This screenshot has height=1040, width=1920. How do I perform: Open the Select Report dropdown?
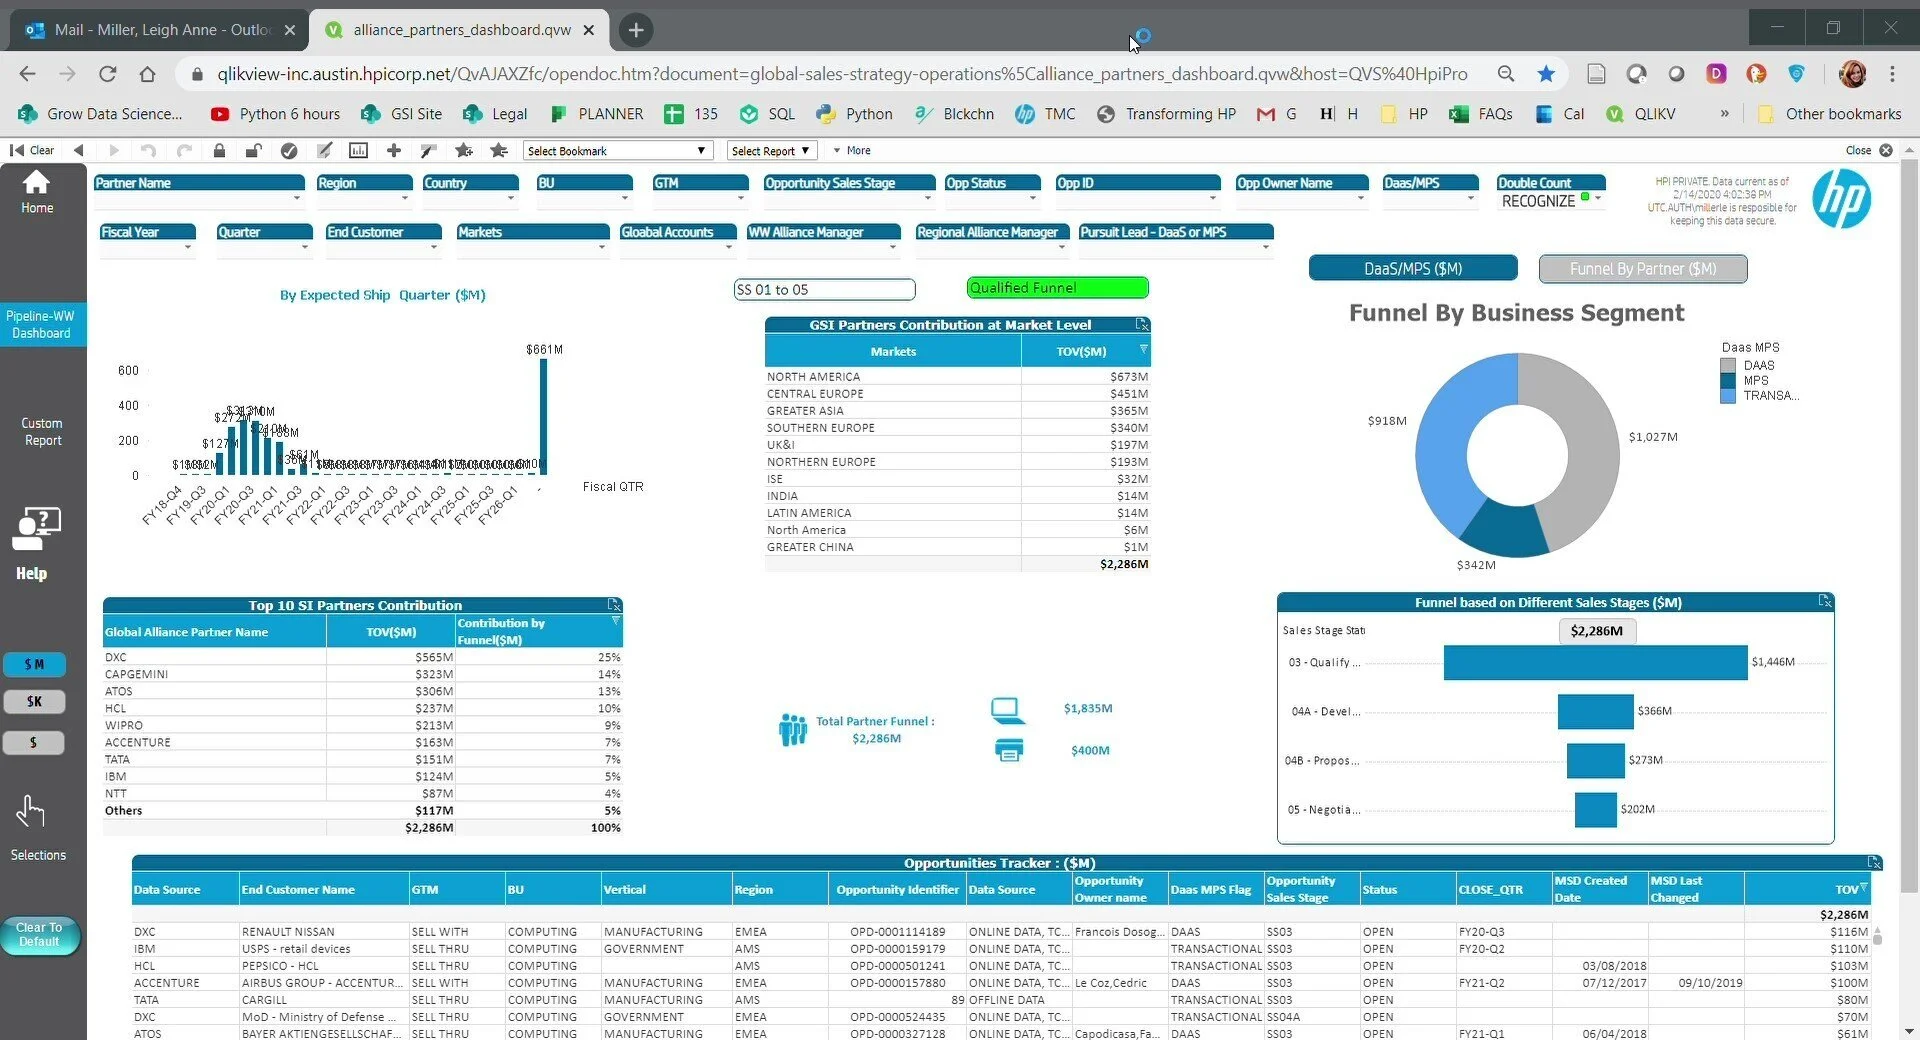[771, 151]
